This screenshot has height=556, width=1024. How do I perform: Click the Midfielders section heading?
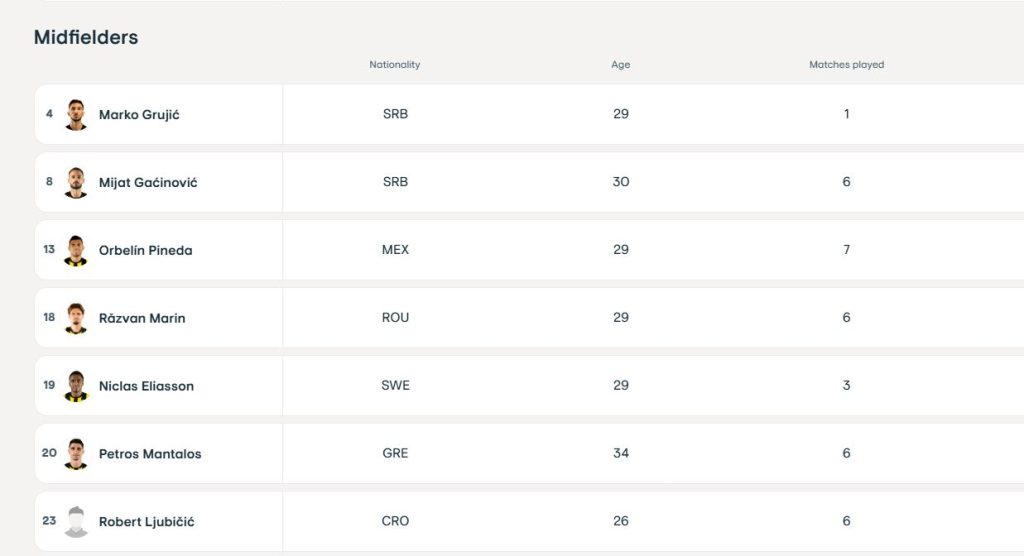click(86, 38)
